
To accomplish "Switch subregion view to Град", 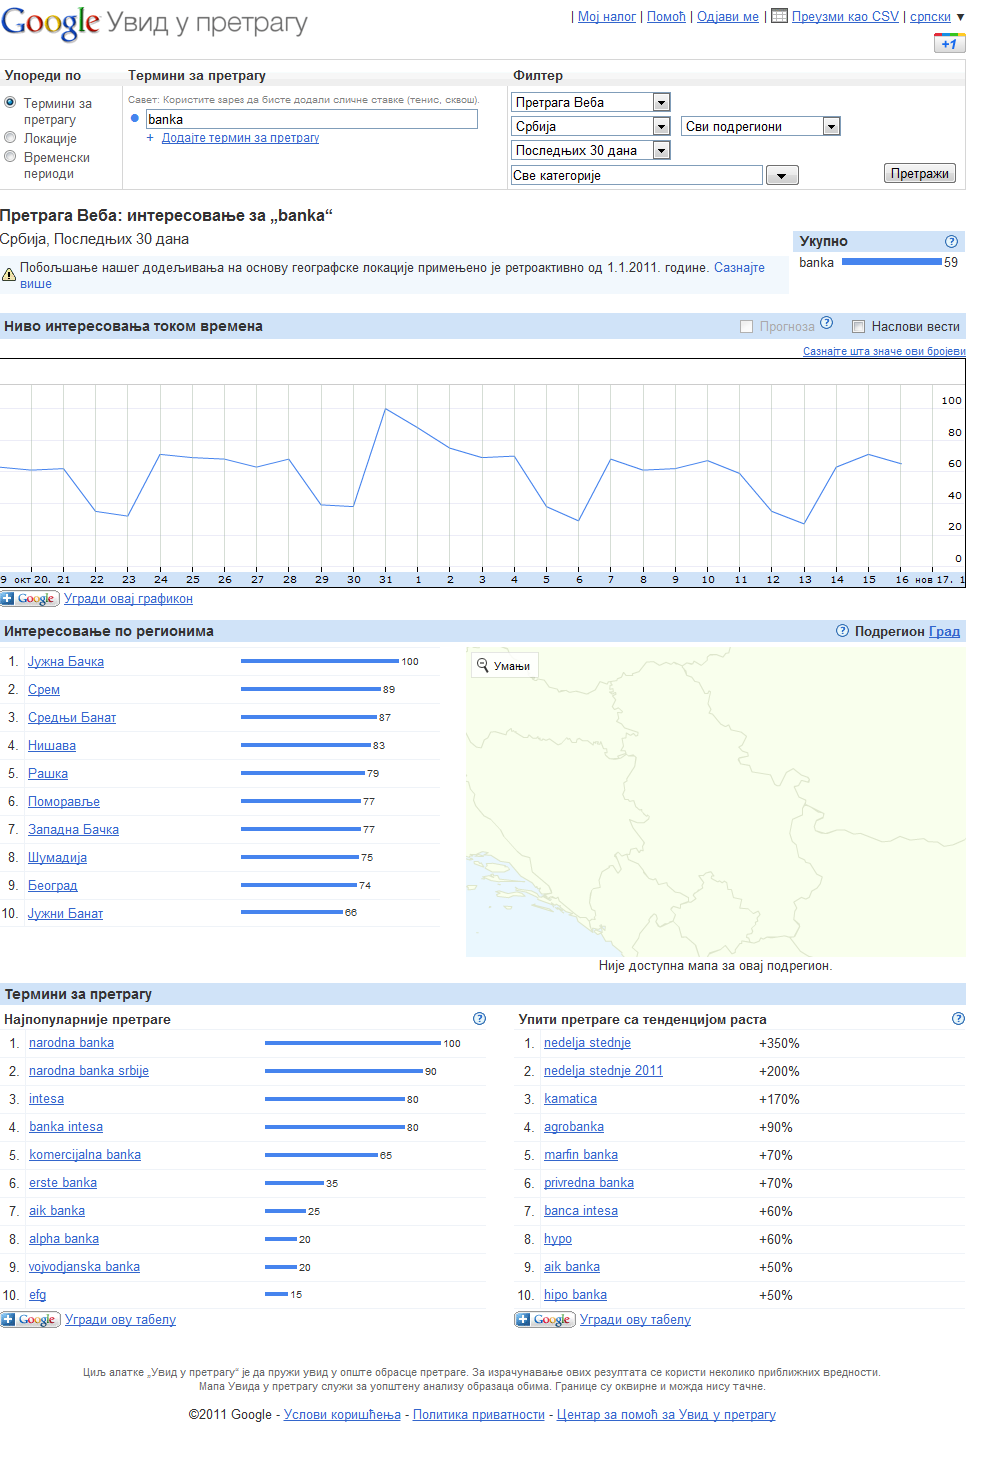I will [944, 631].
